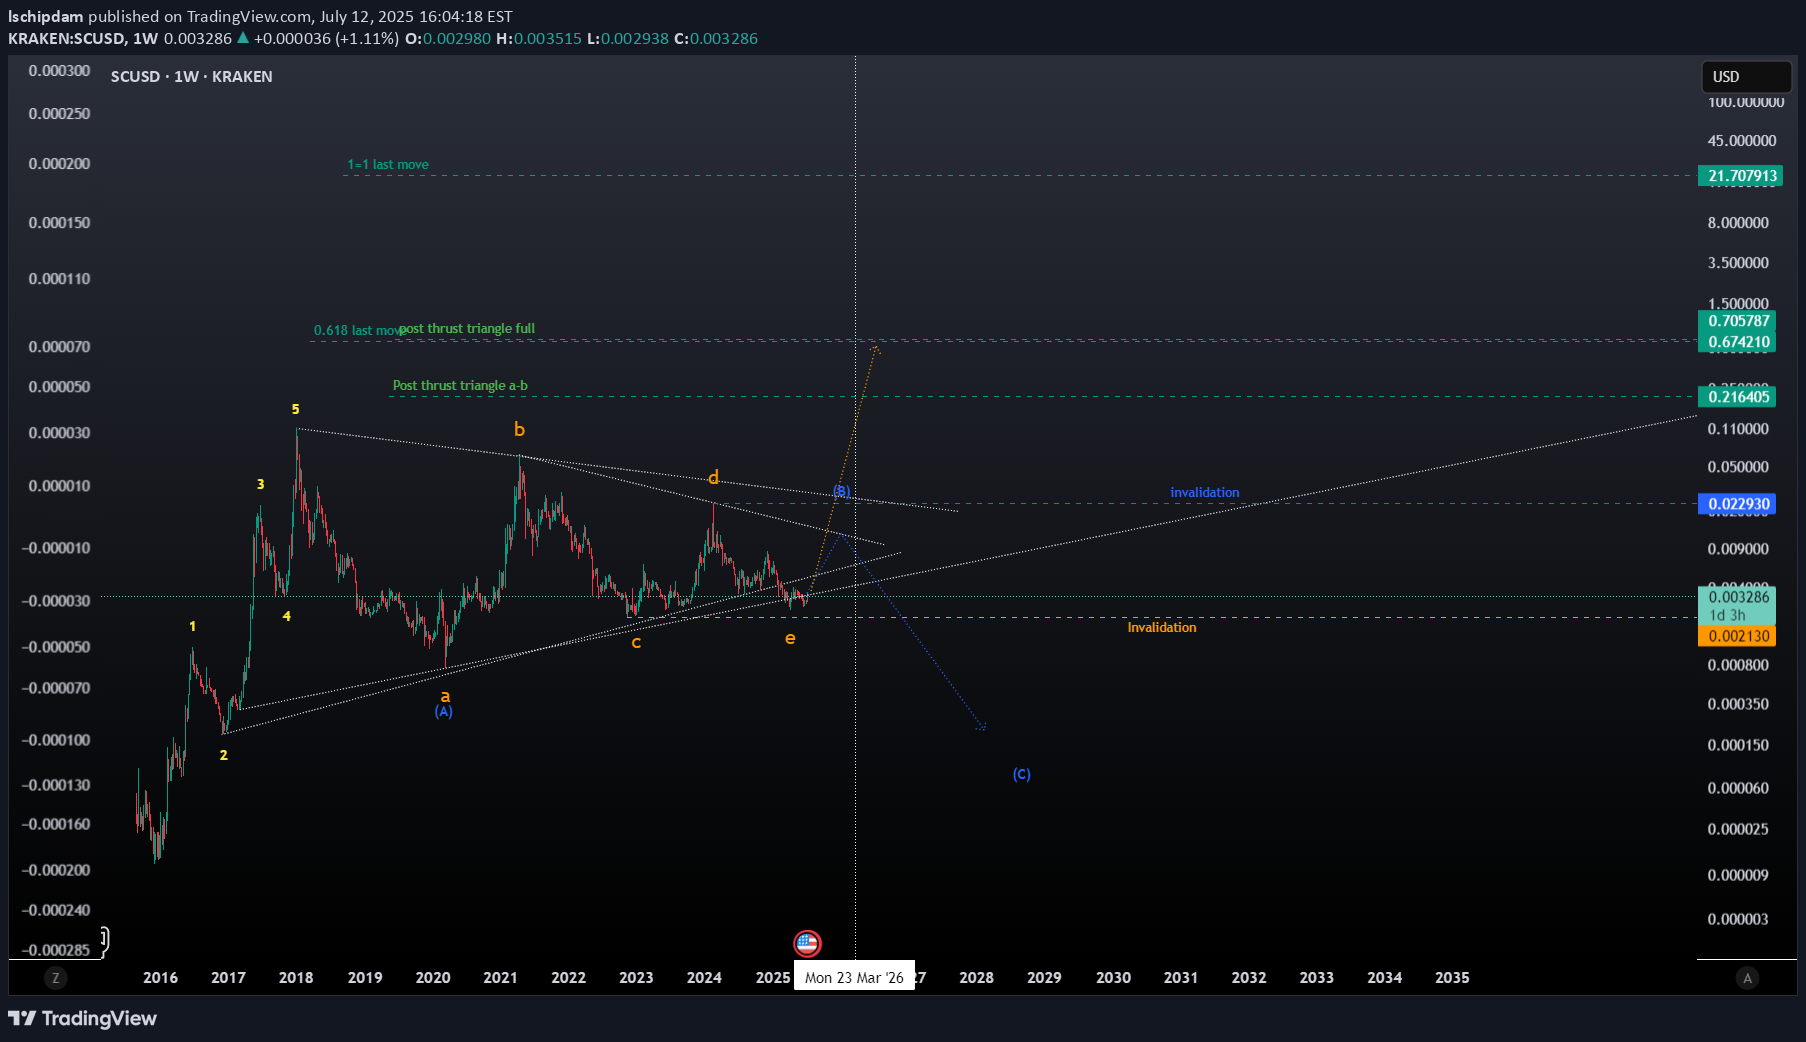Click the 0.000300 left scale value
1806x1042 pixels.
[59, 71]
